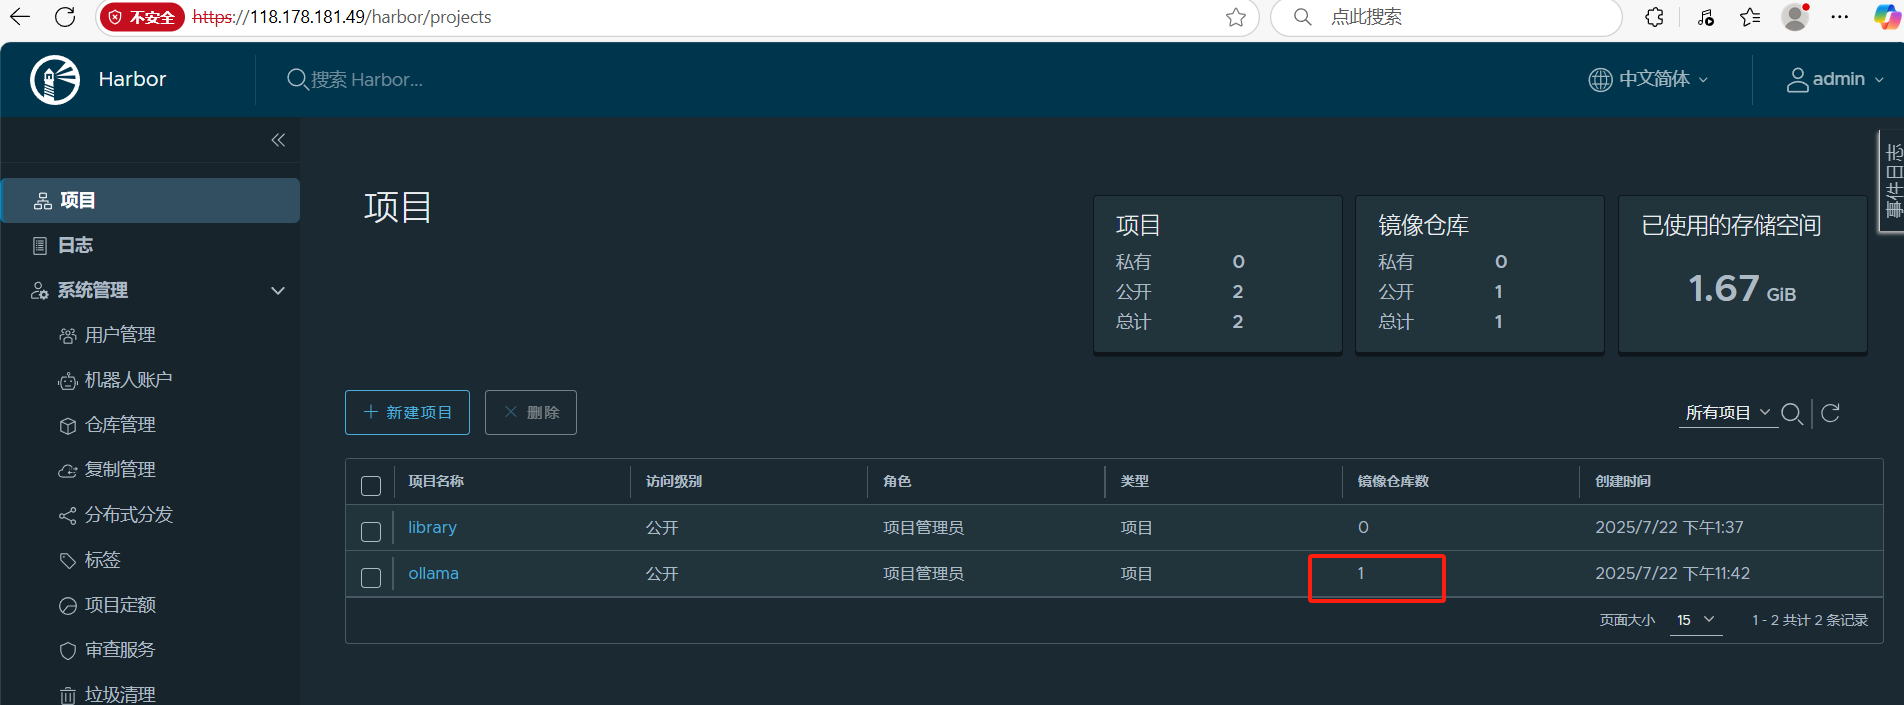1904x705 pixels.
Task: Refresh the project list
Action: coord(1831,413)
